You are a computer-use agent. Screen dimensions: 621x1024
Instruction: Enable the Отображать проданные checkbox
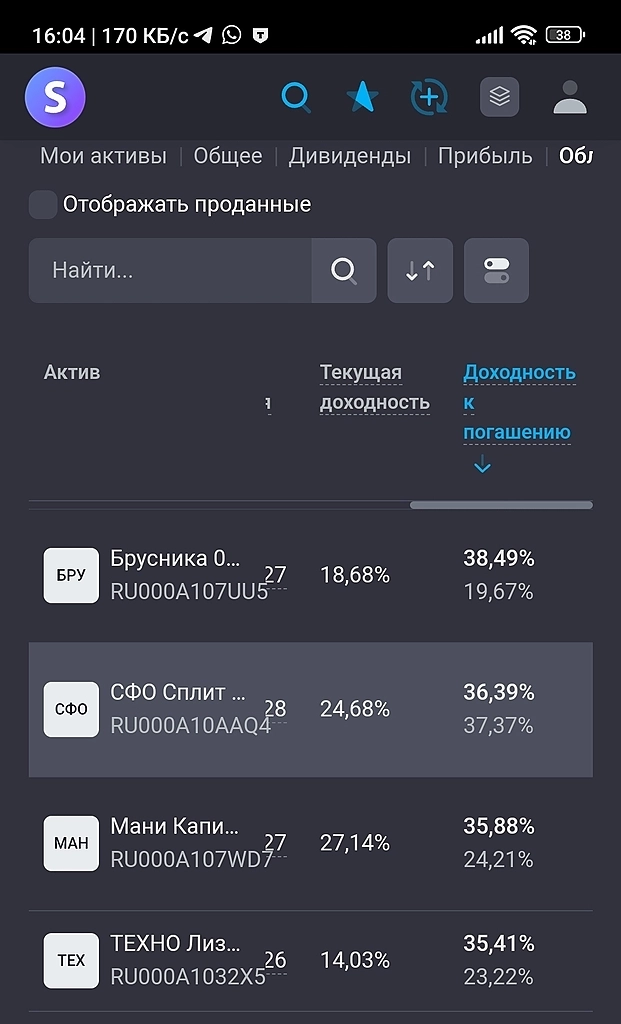[43, 205]
